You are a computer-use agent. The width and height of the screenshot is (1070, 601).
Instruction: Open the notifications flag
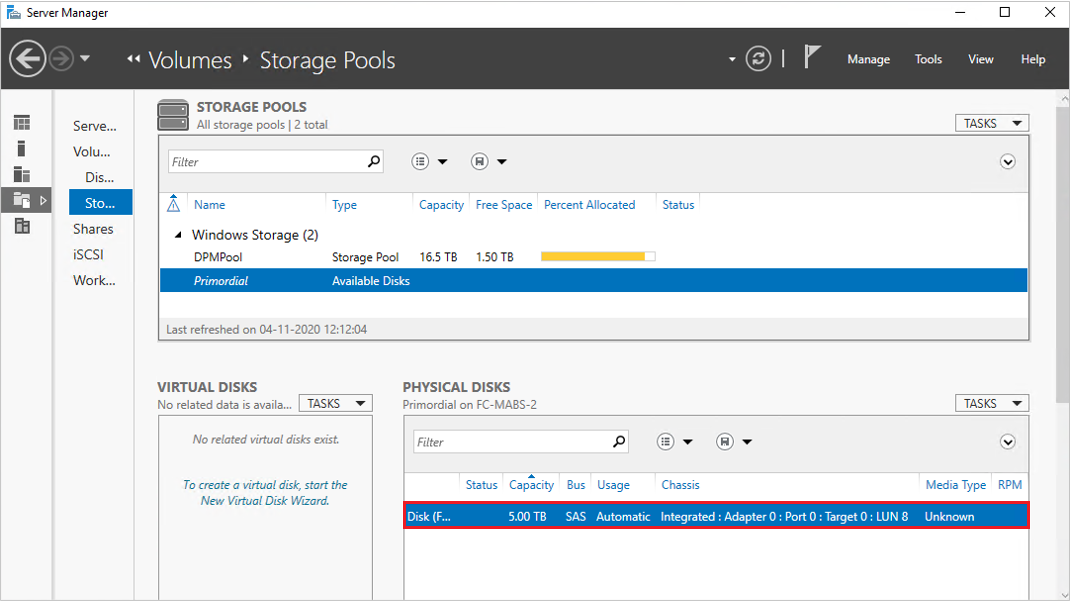[812, 58]
